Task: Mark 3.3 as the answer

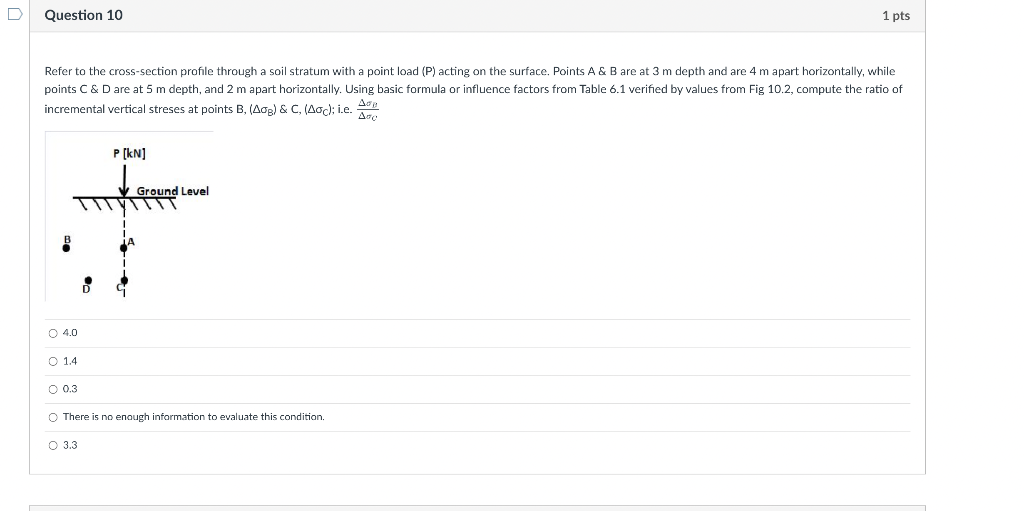Action: (x=54, y=446)
